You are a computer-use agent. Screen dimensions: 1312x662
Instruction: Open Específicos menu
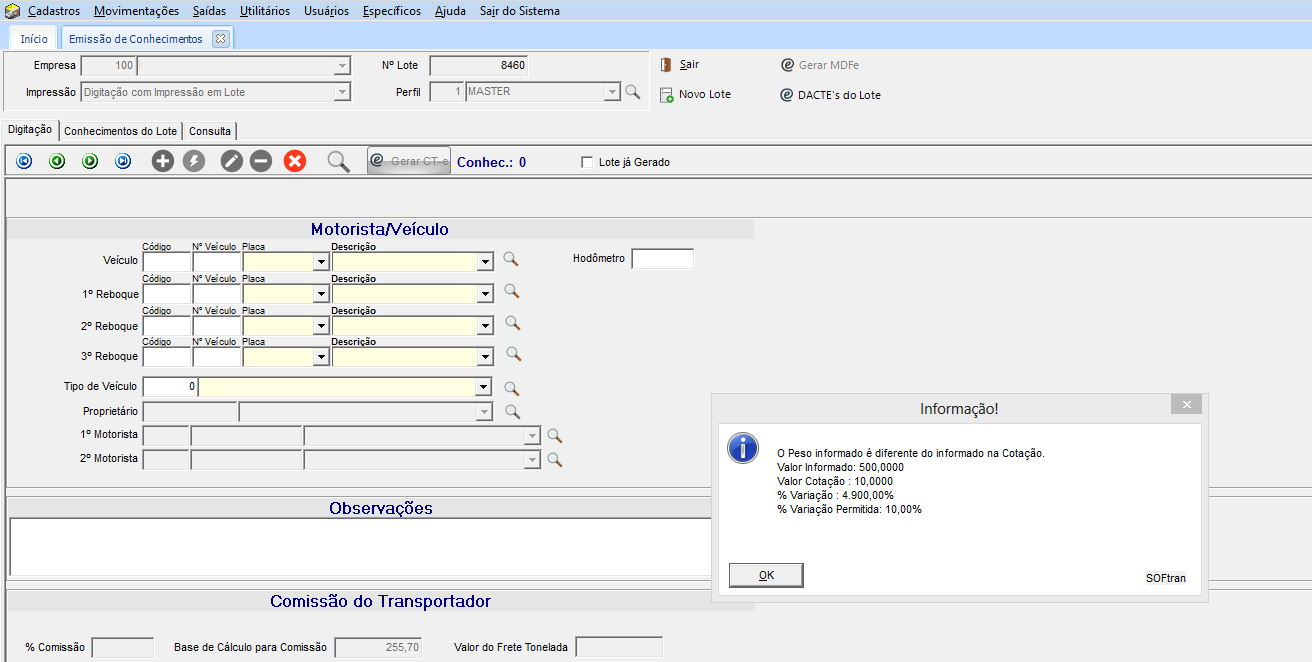pyautogui.click(x=392, y=11)
